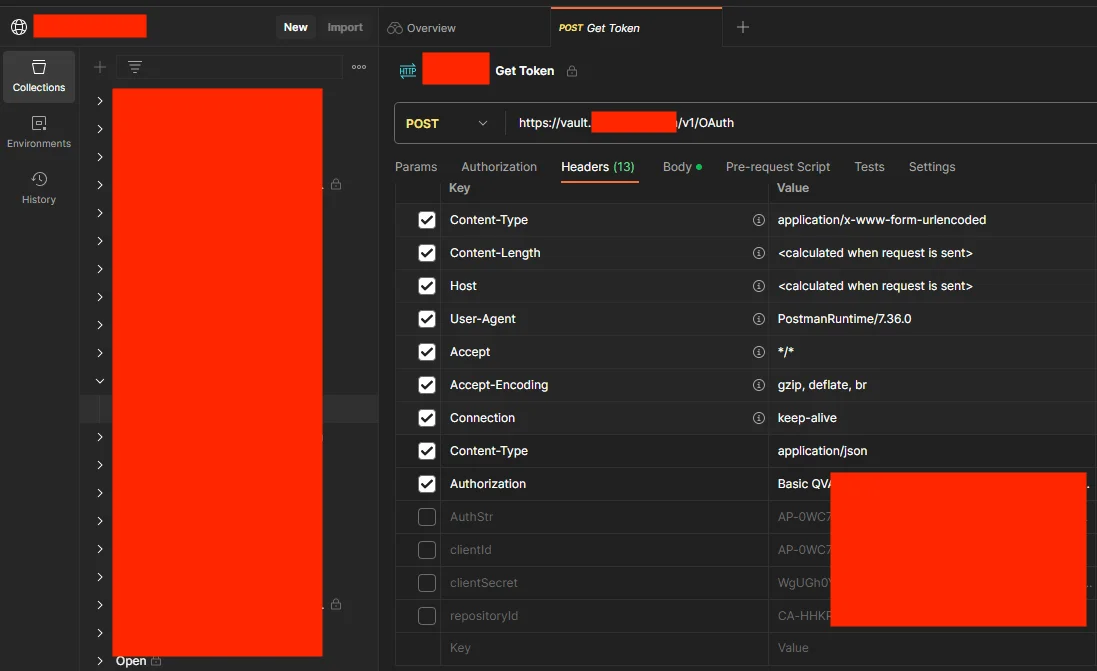Viewport: 1097px width, 671px height.
Task: Open the POST method dropdown
Action: click(448, 123)
